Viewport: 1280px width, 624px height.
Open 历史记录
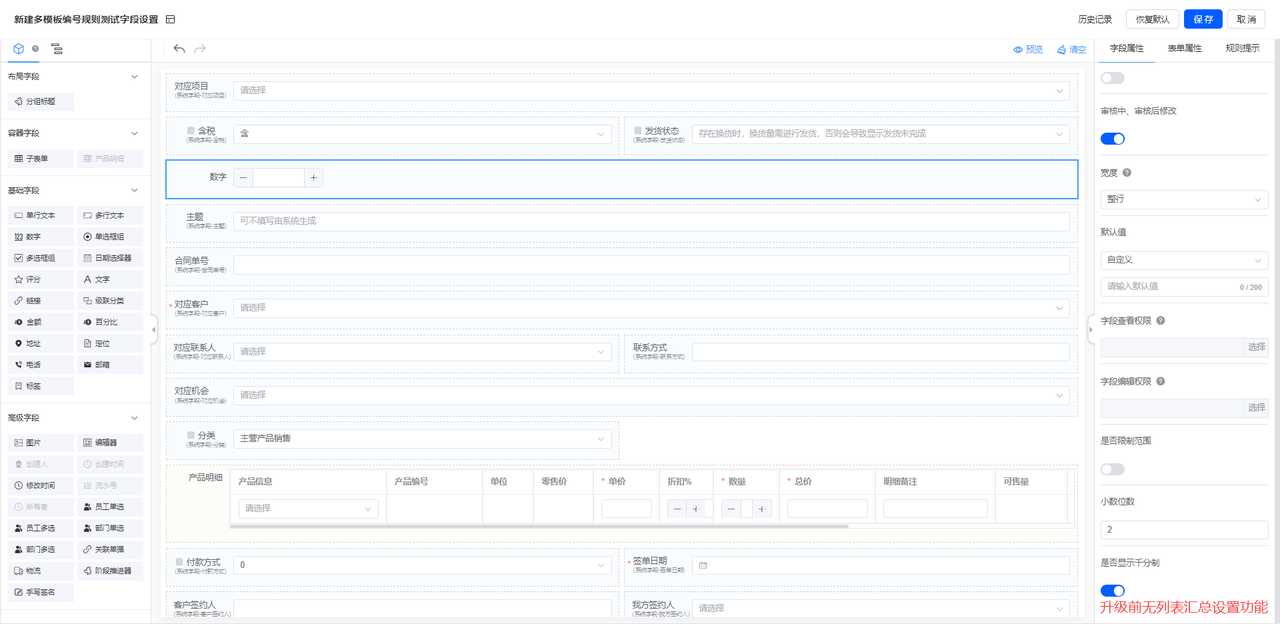pyautogui.click(x=1095, y=19)
